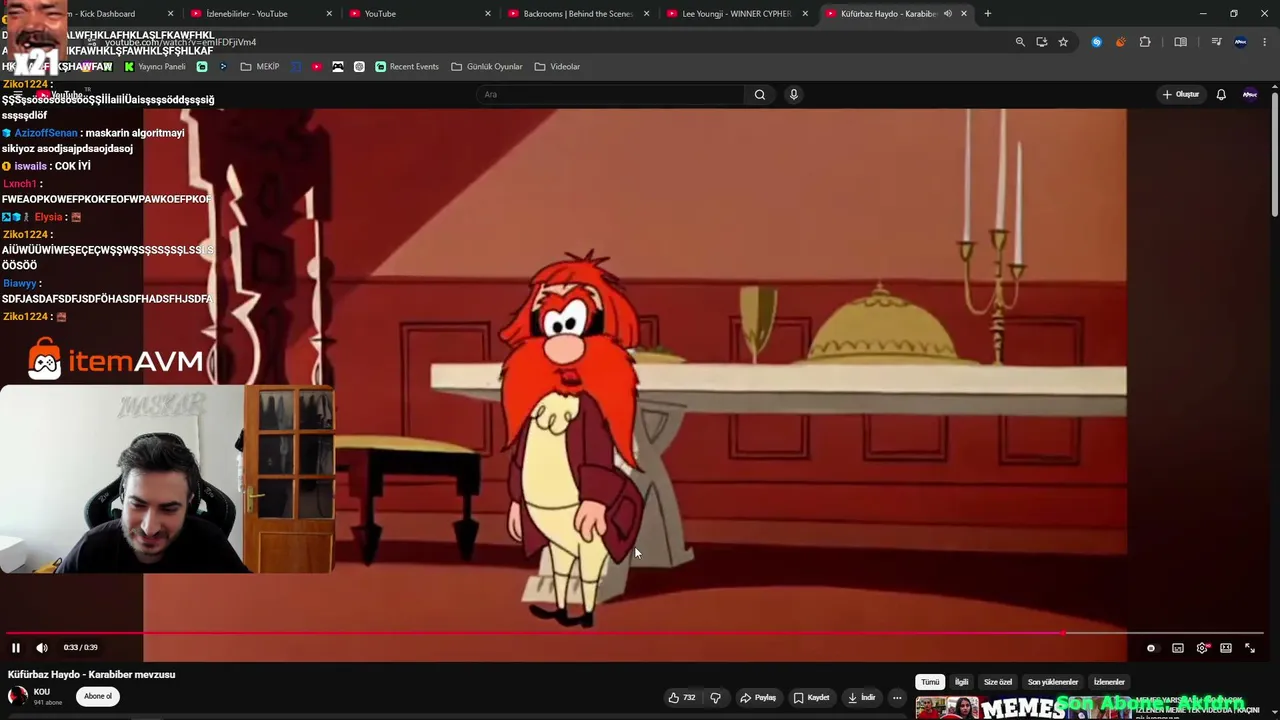The width and height of the screenshot is (1280, 720).
Task: Select the Tümü filter chip
Action: [930, 682]
